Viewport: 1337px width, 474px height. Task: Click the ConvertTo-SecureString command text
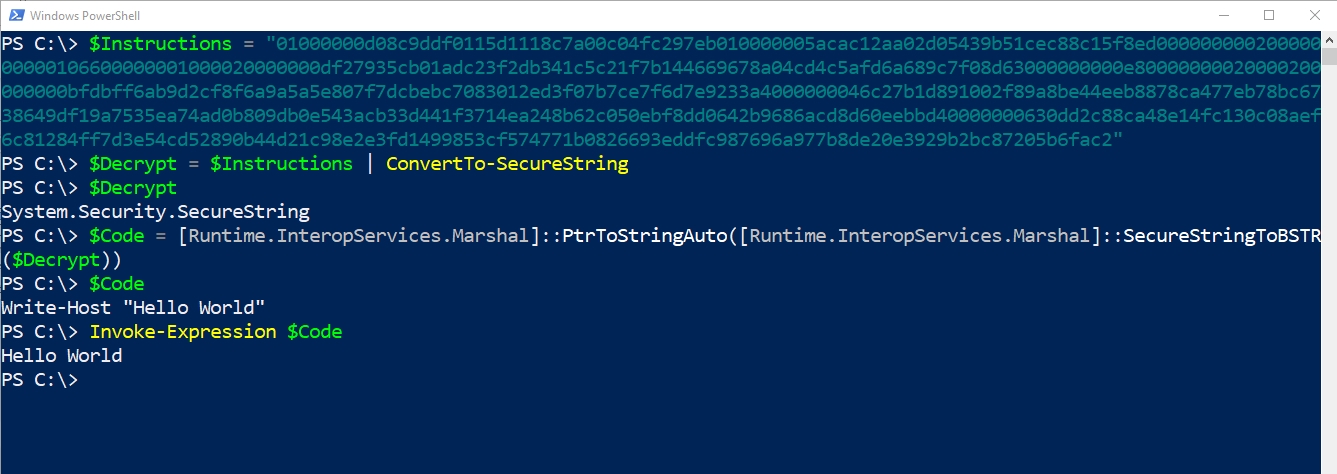pos(507,164)
